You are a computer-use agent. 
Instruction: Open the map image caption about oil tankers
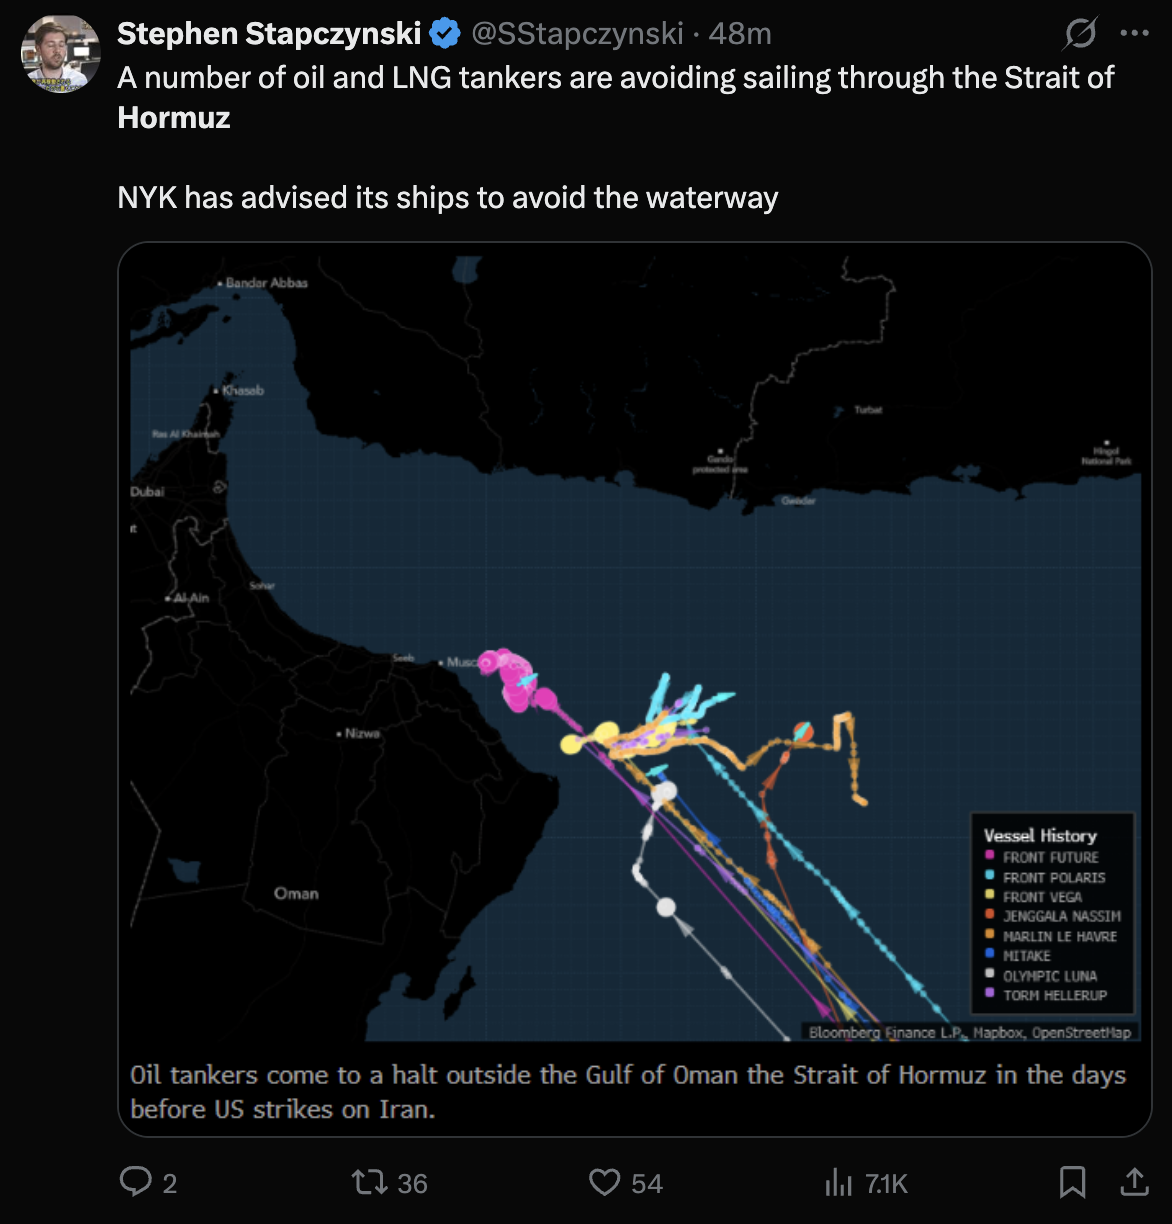pos(628,1091)
